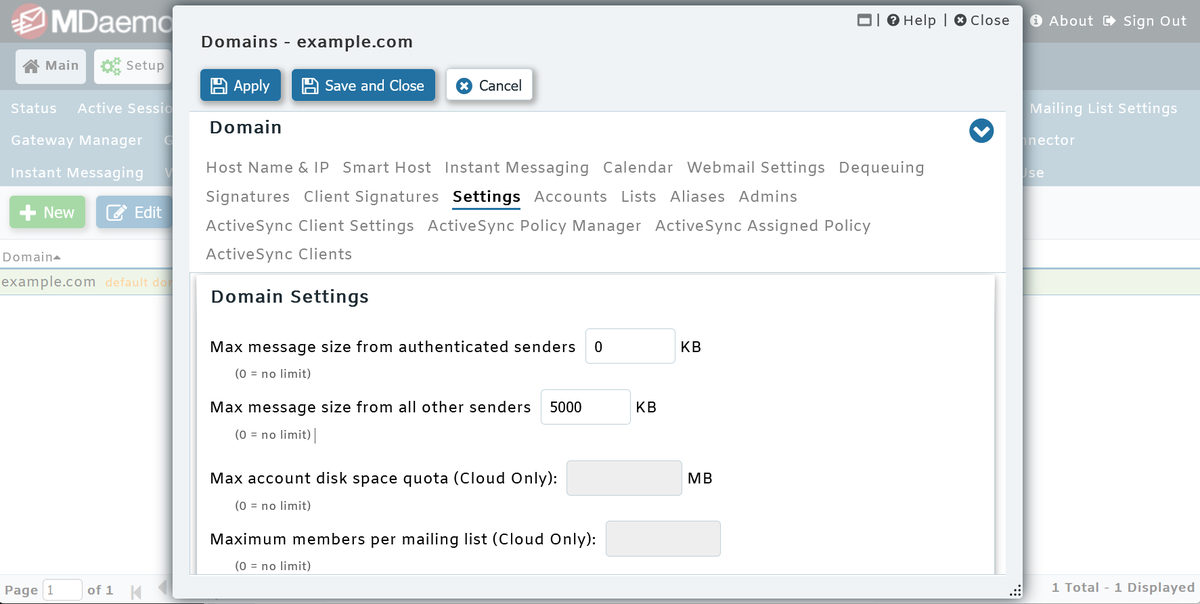This screenshot has width=1200, height=604.
Task: Go to first page arrow icon
Action: [x=137, y=590]
